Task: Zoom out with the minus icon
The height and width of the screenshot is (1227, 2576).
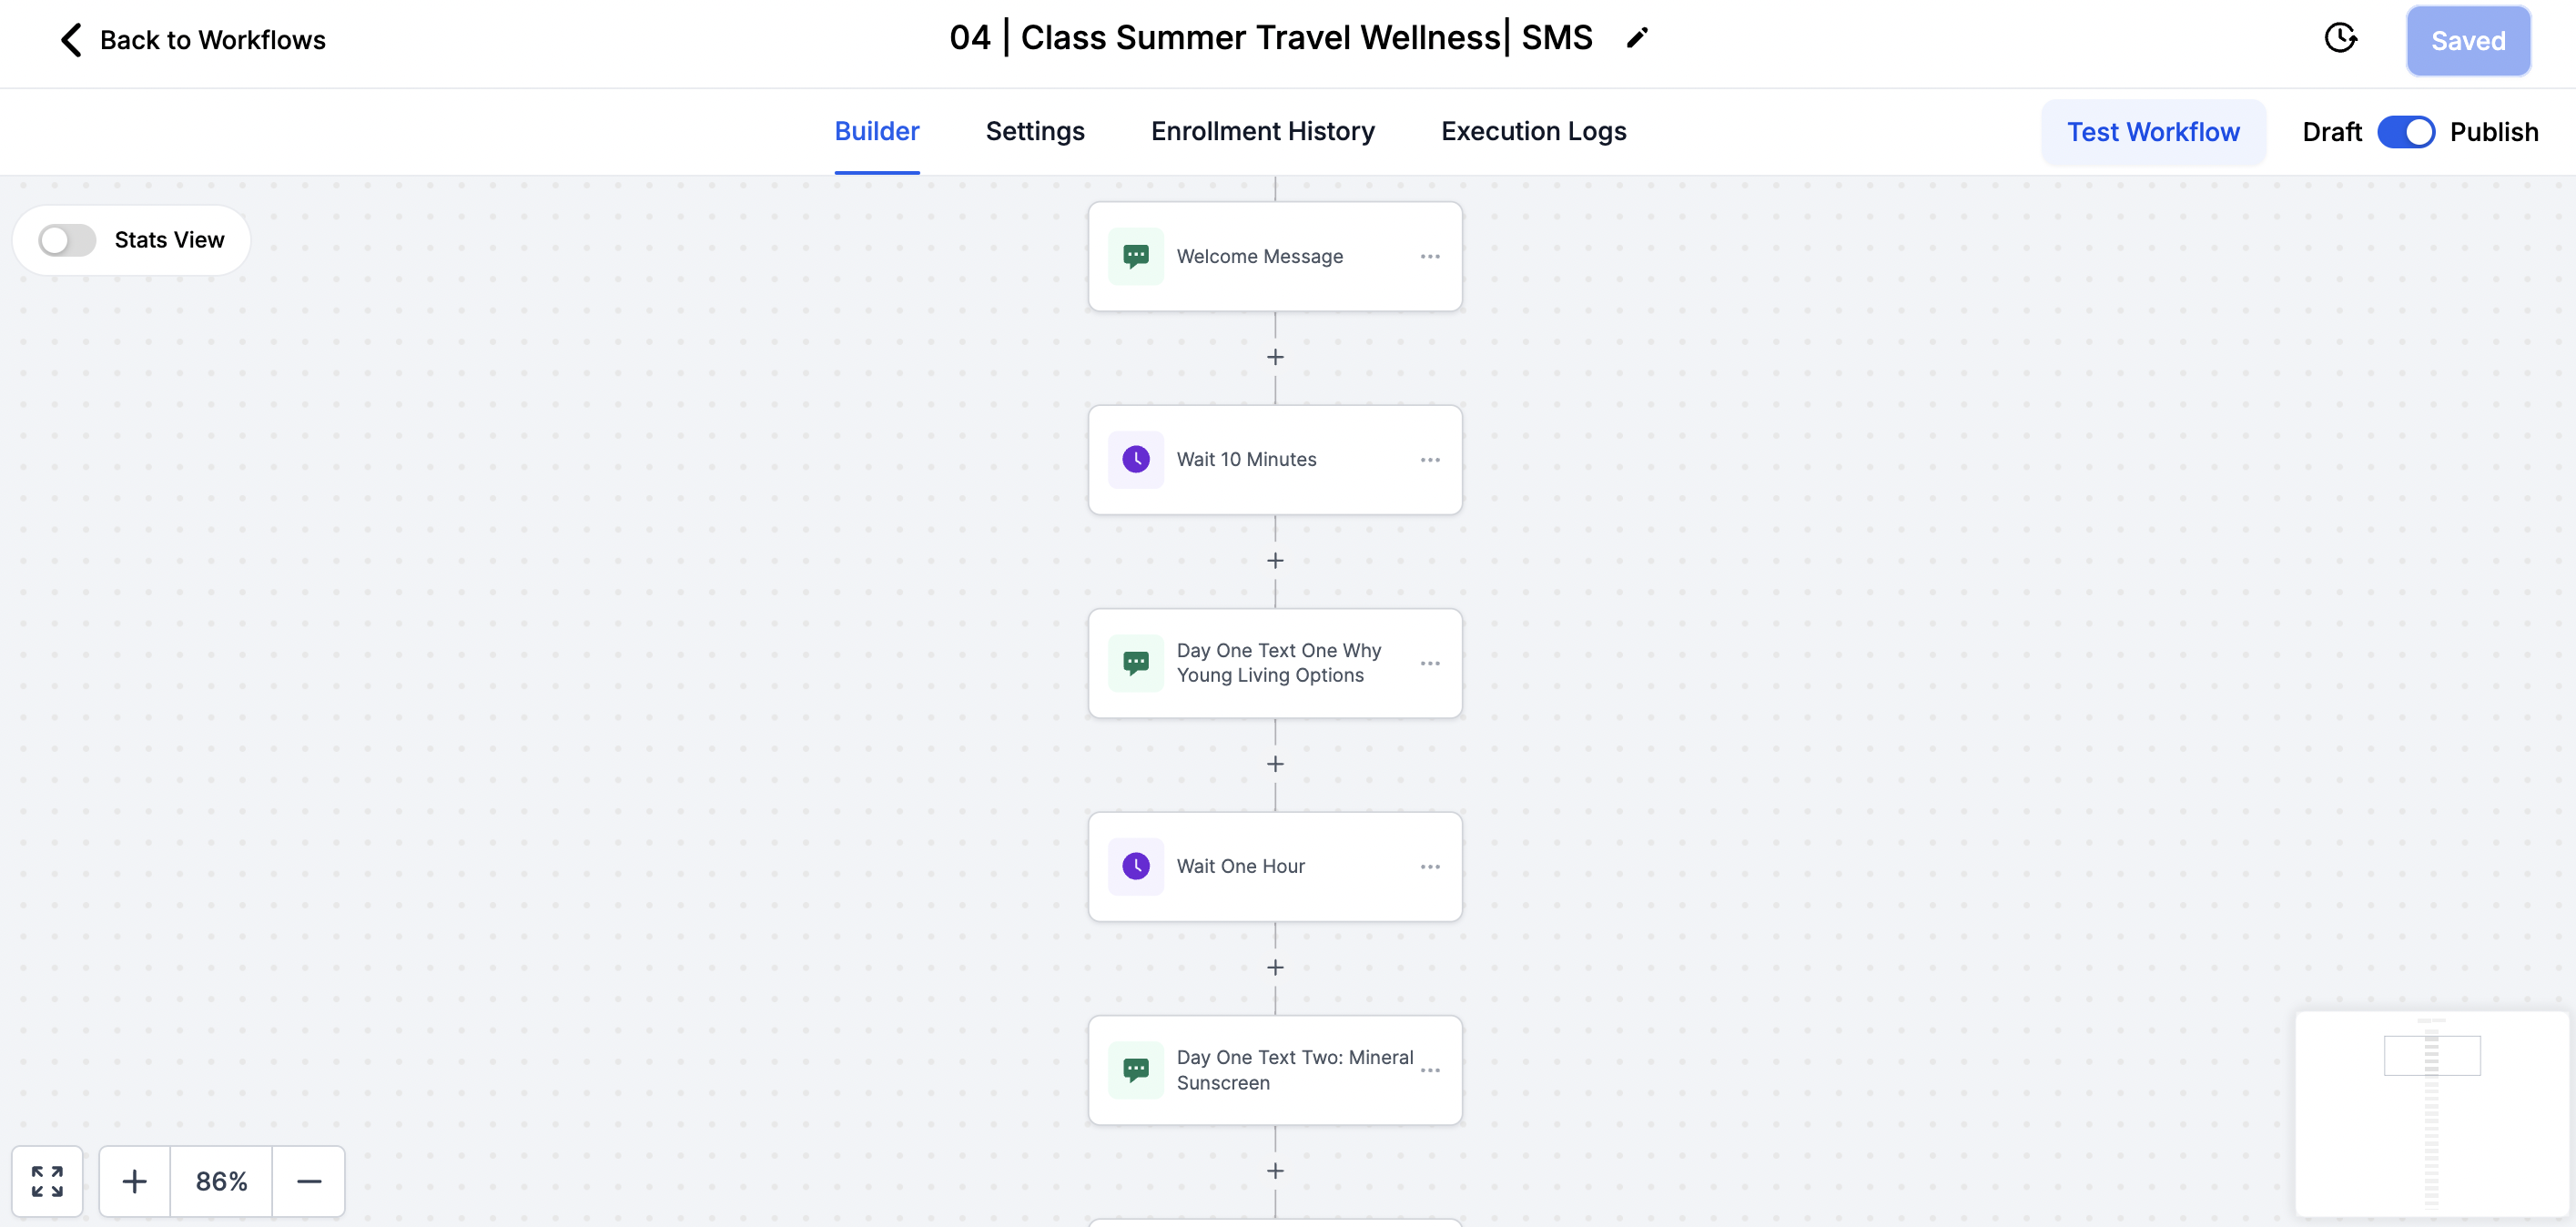Action: (309, 1181)
